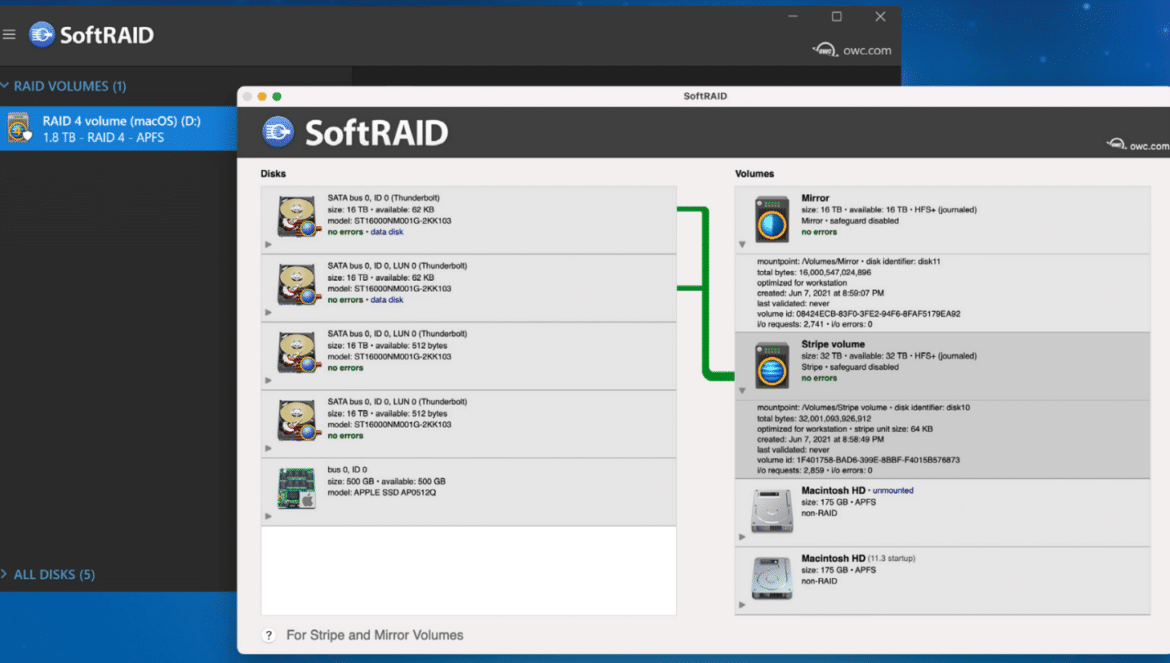1170x663 pixels.
Task: Open the hamburger menu in the Windows SoftRAID window
Action: coord(9,34)
